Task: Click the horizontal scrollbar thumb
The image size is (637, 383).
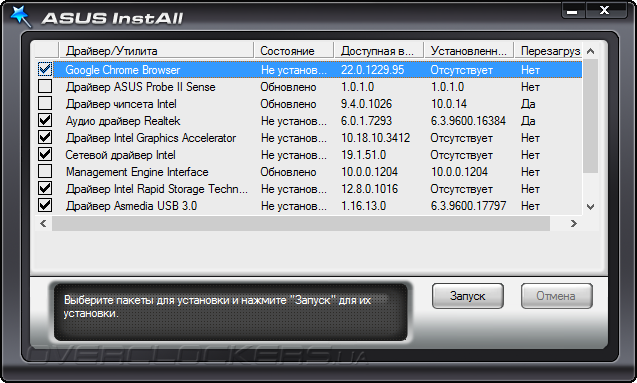Action: [x=301, y=223]
